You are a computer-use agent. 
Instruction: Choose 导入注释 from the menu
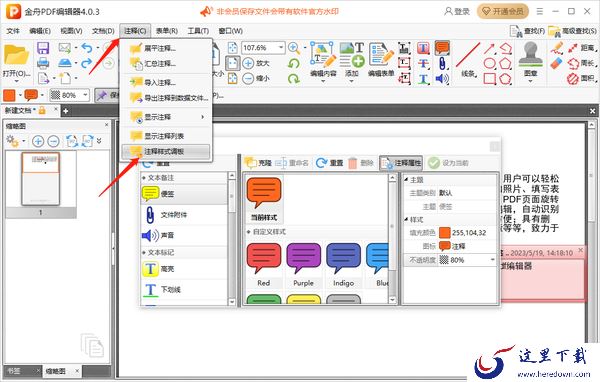point(166,82)
